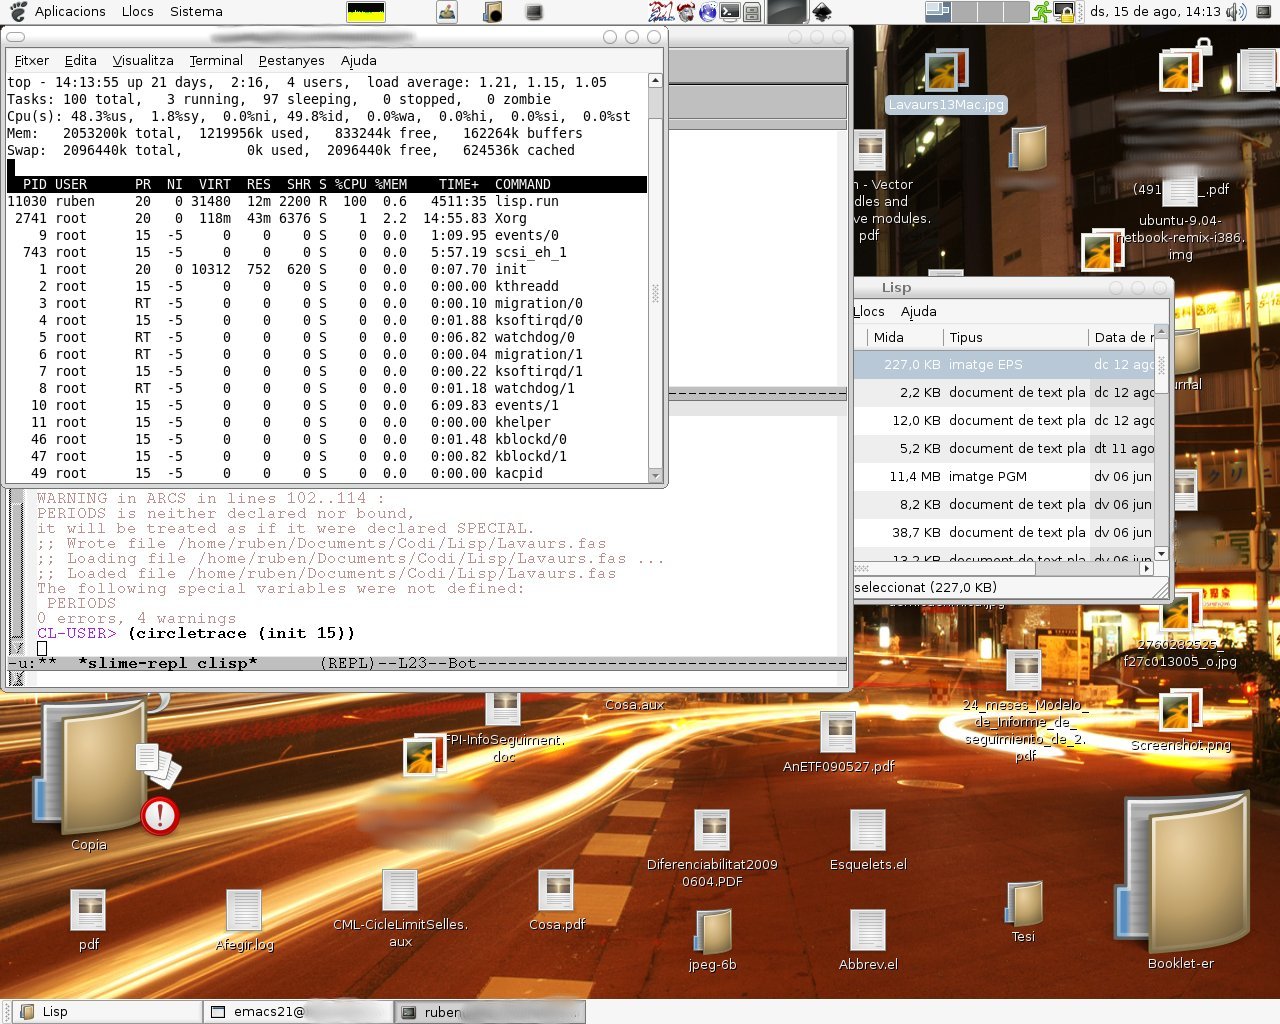Click the terminal scrollbar down arrow
1280x1024 pixels.
[655, 475]
